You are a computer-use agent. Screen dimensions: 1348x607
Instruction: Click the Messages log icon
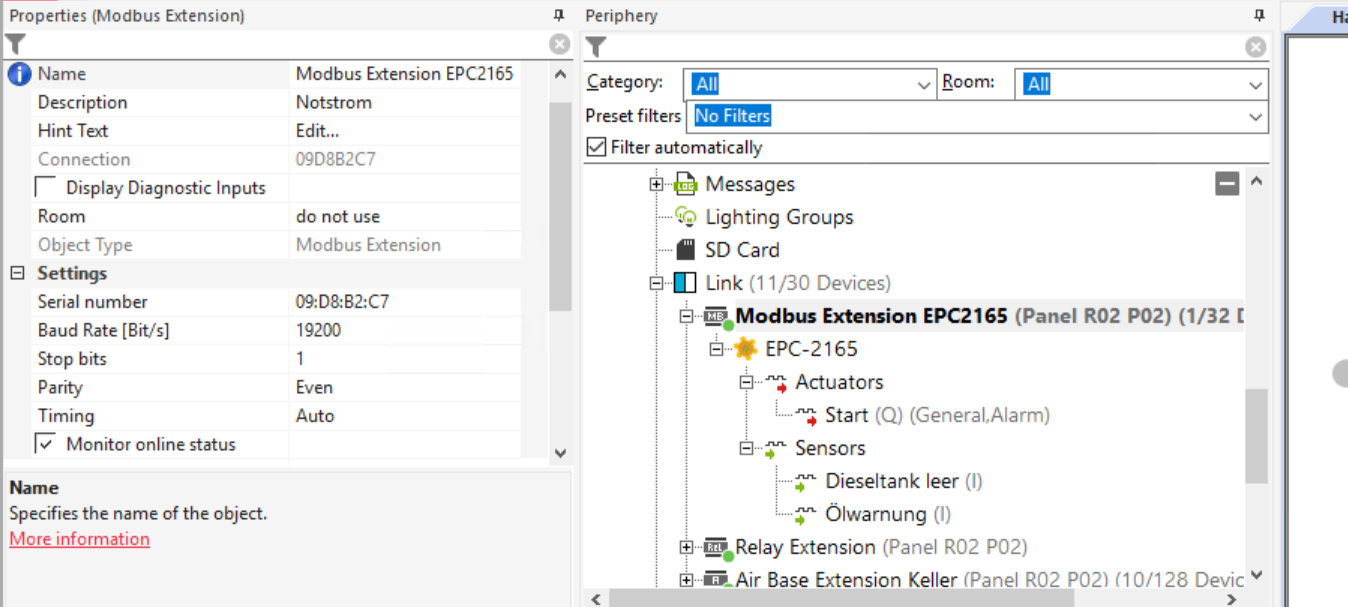(x=685, y=185)
